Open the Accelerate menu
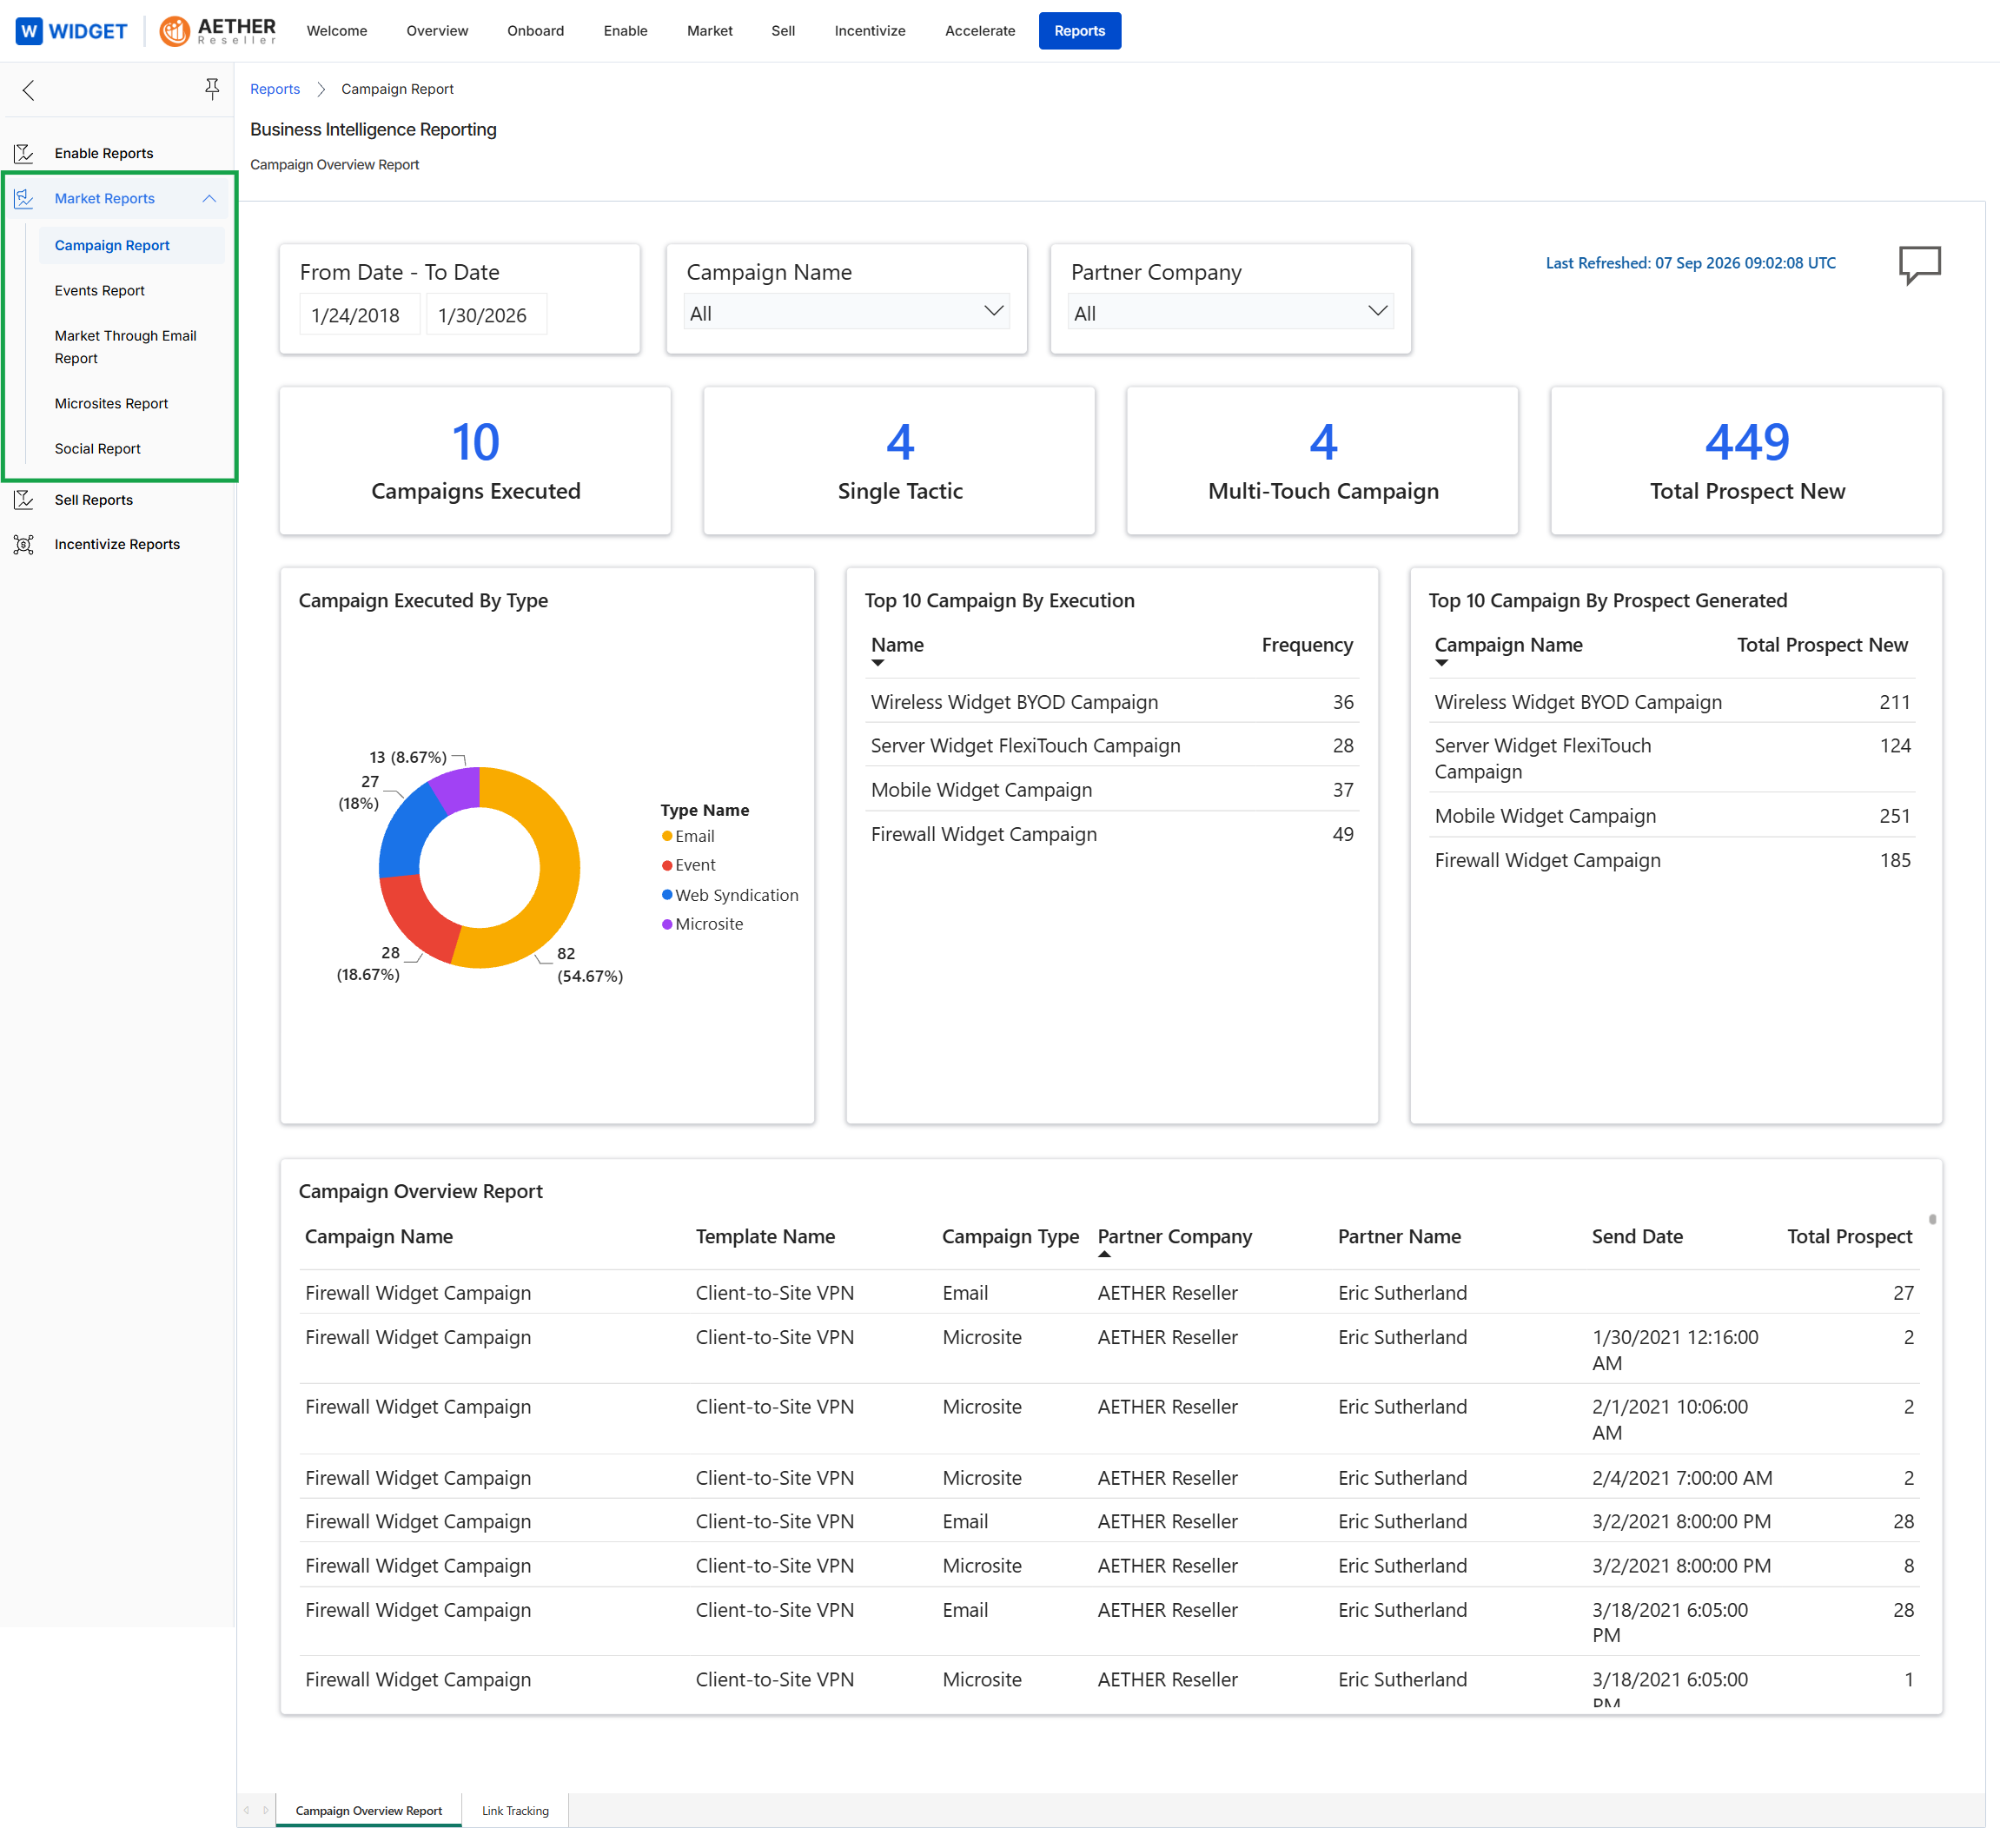The image size is (2000, 1848). [980, 31]
